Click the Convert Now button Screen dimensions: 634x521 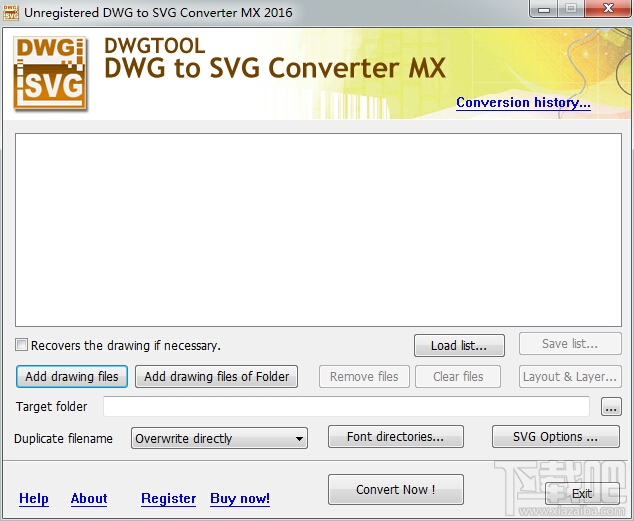pyautogui.click(x=395, y=489)
